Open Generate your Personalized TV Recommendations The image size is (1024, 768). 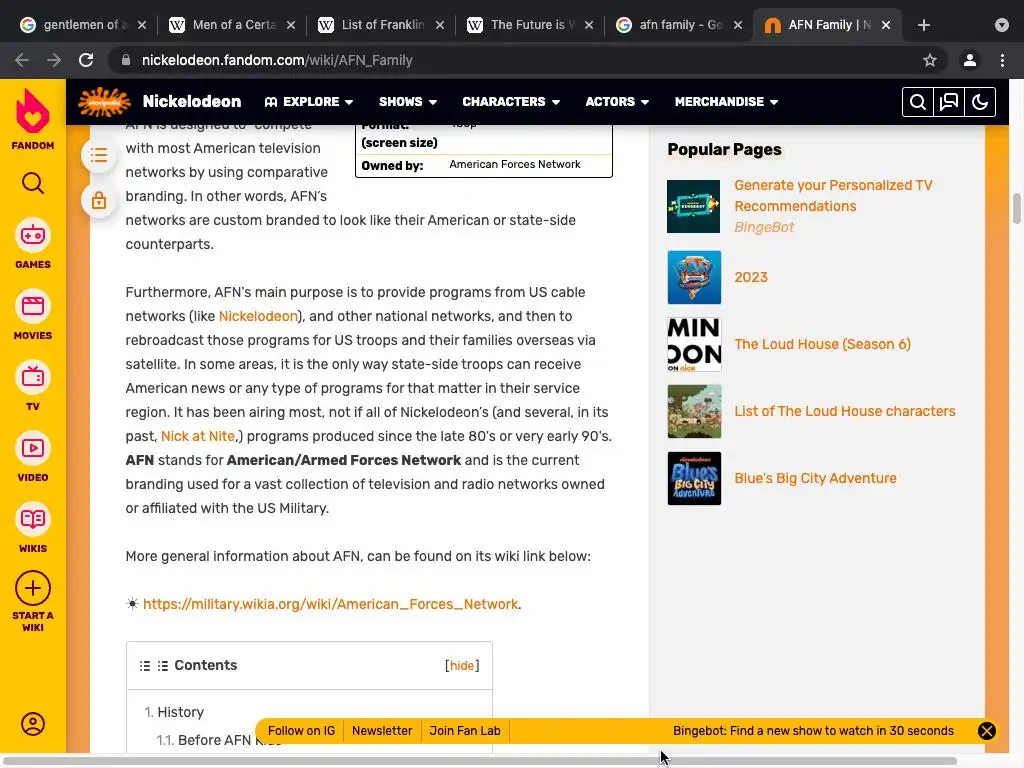(x=833, y=195)
